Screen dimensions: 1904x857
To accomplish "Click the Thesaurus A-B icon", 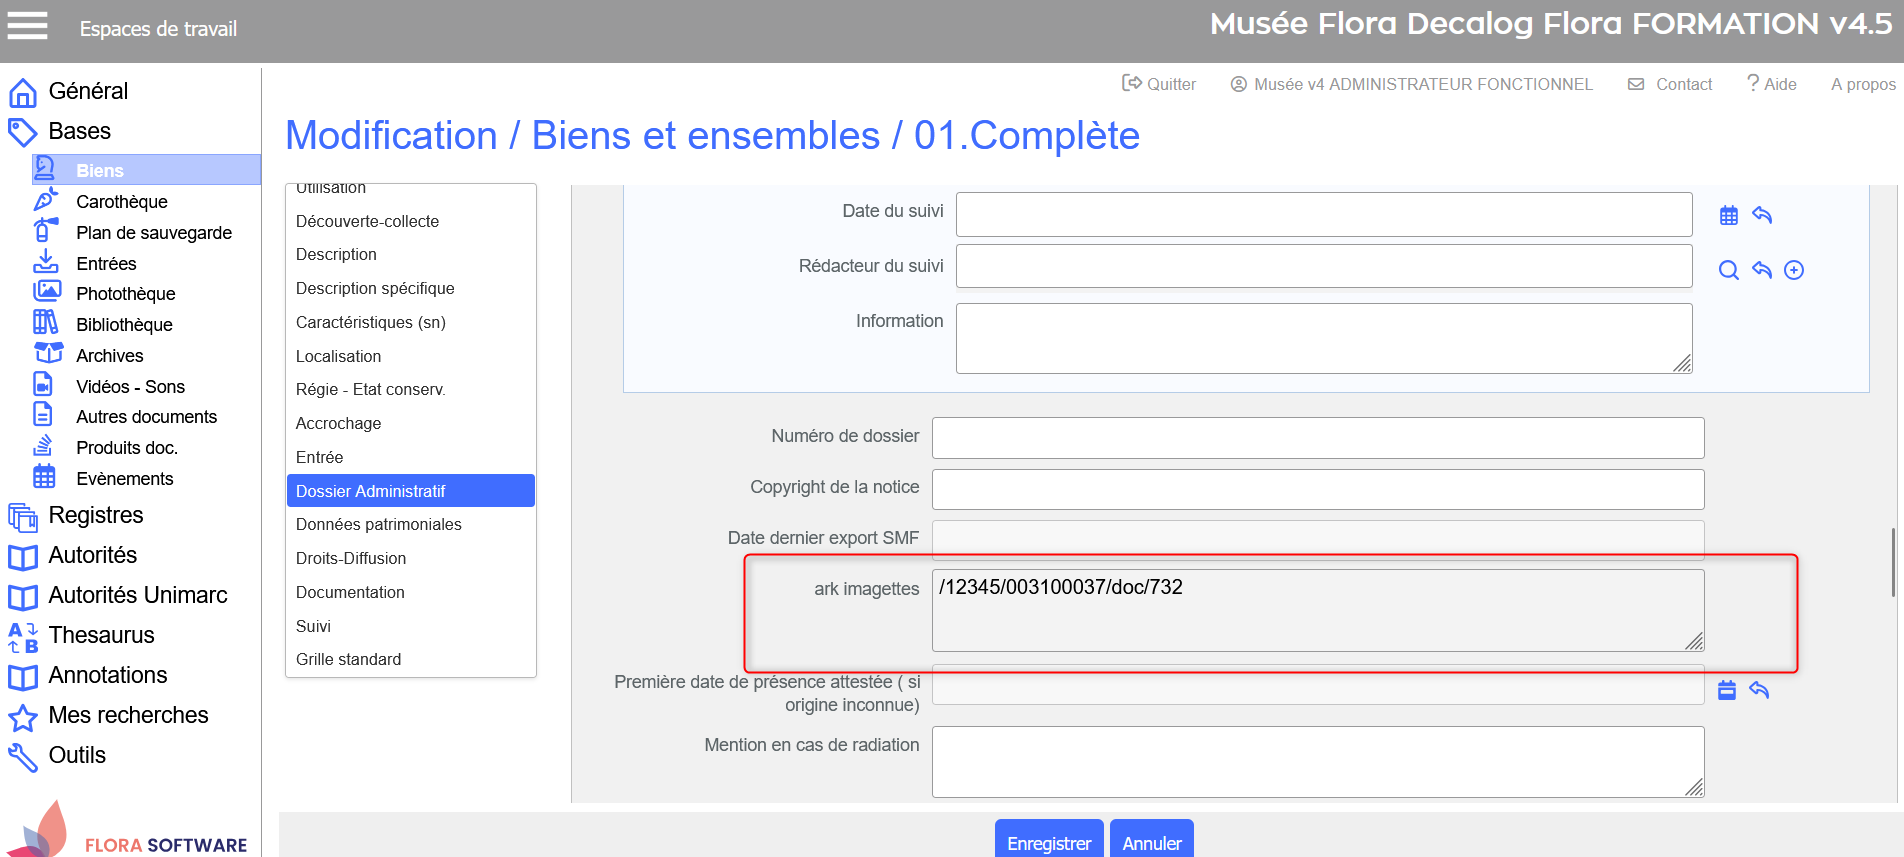I will pos(23,637).
